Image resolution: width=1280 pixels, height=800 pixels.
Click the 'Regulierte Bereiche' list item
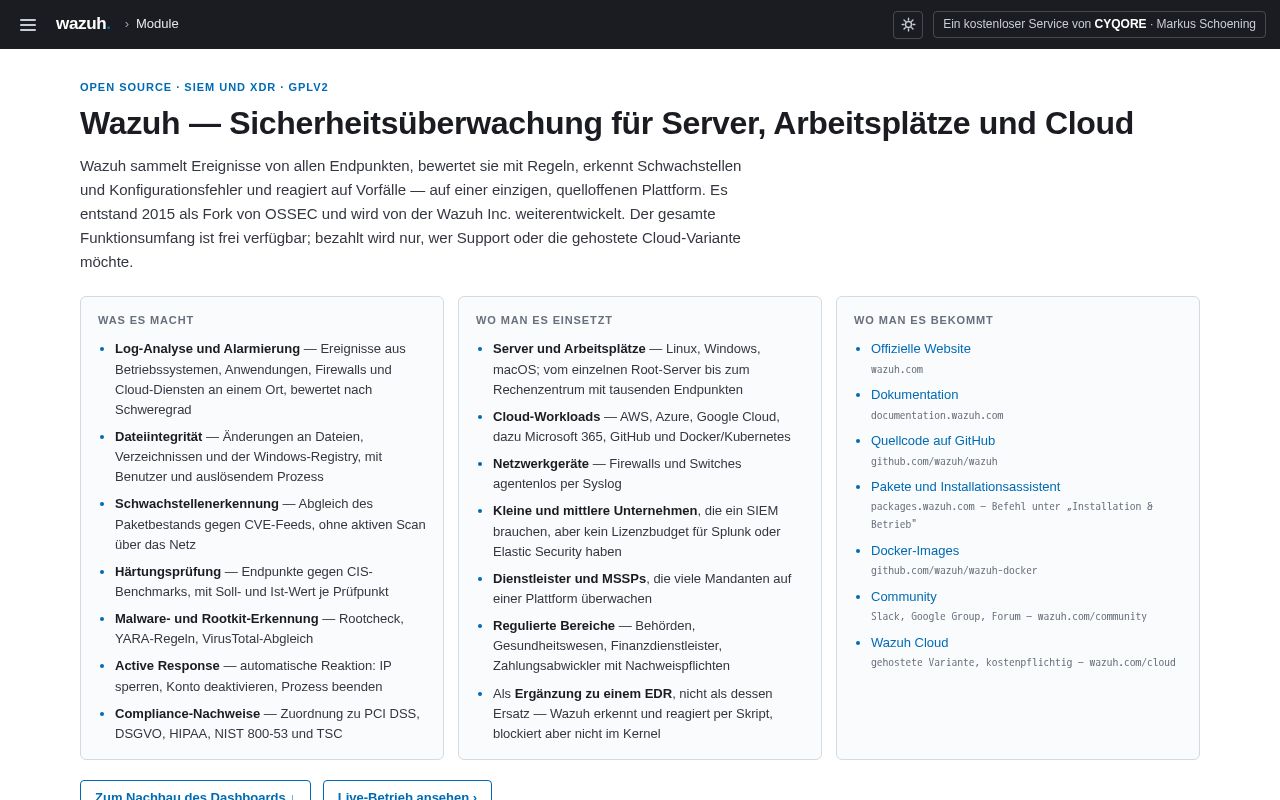point(648,646)
